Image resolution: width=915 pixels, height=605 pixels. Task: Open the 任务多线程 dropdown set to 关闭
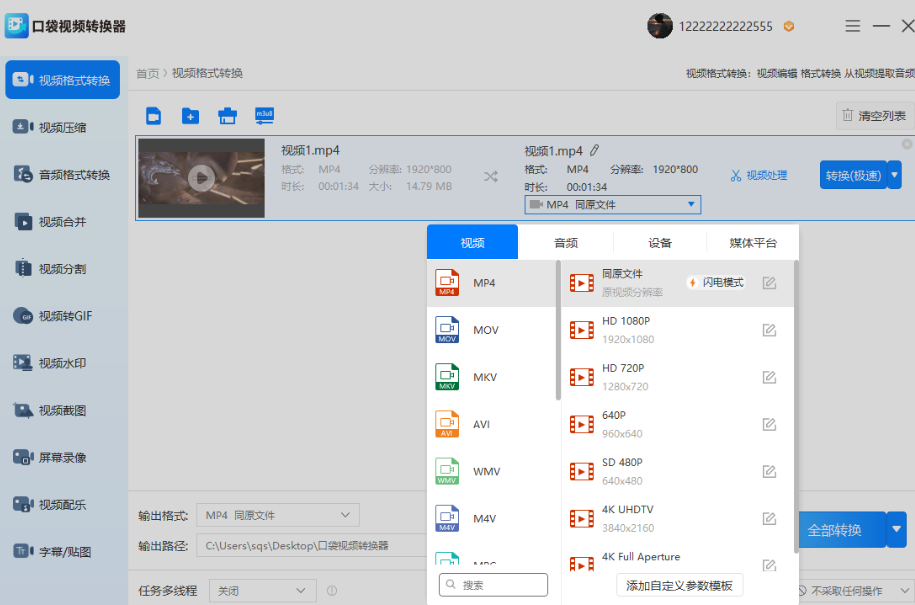262,590
